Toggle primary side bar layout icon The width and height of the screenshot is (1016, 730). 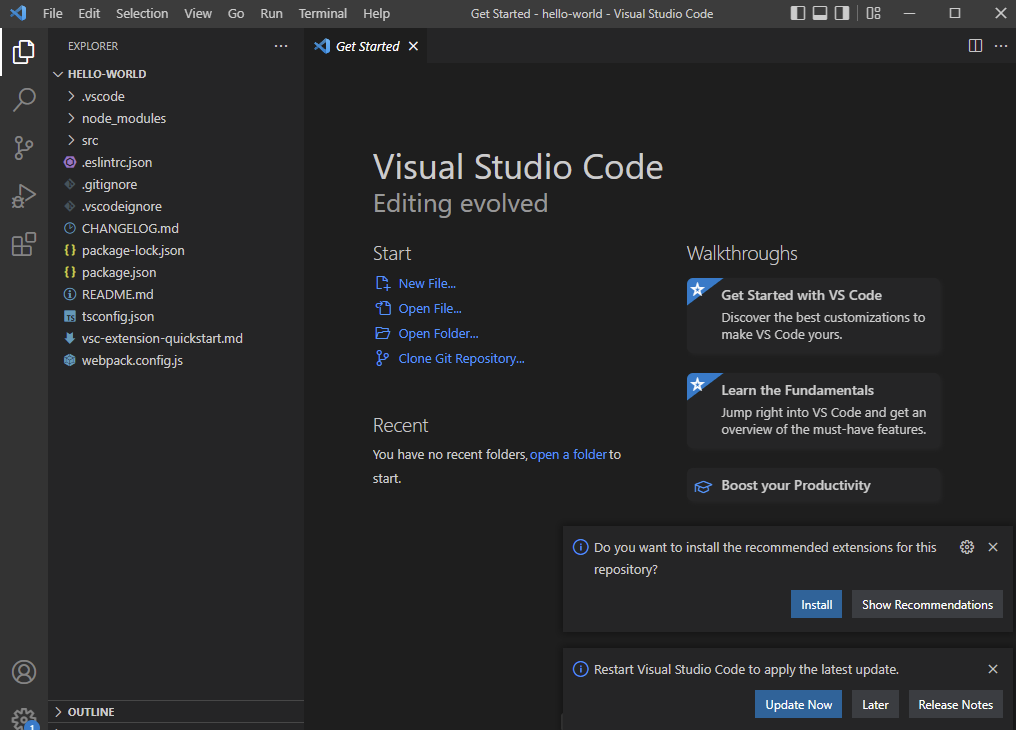coord(798,13)
